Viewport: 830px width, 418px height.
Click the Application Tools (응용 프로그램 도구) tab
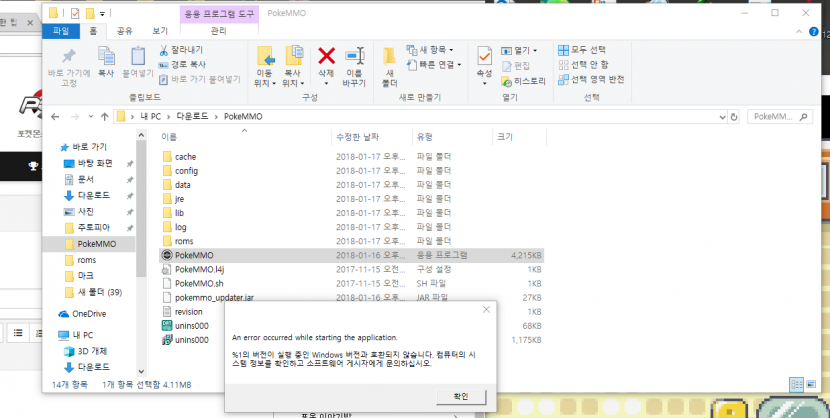[219, 13]
